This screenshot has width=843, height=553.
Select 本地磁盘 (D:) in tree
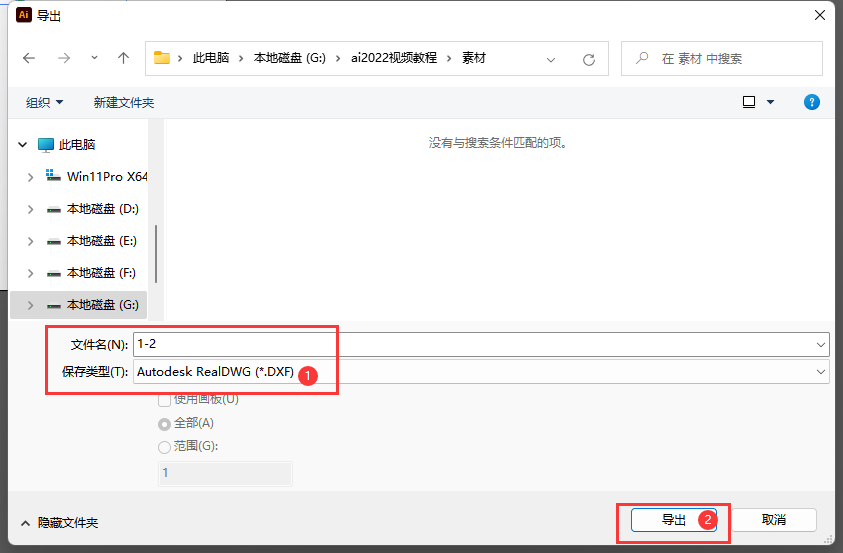[92, 209]
